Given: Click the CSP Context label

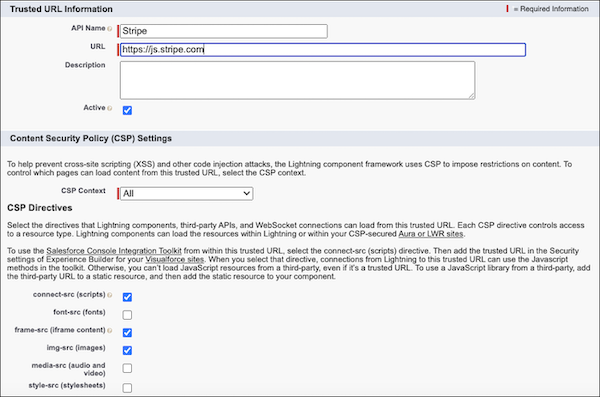Looking at the screenshot, I should [x=83, y=191].
